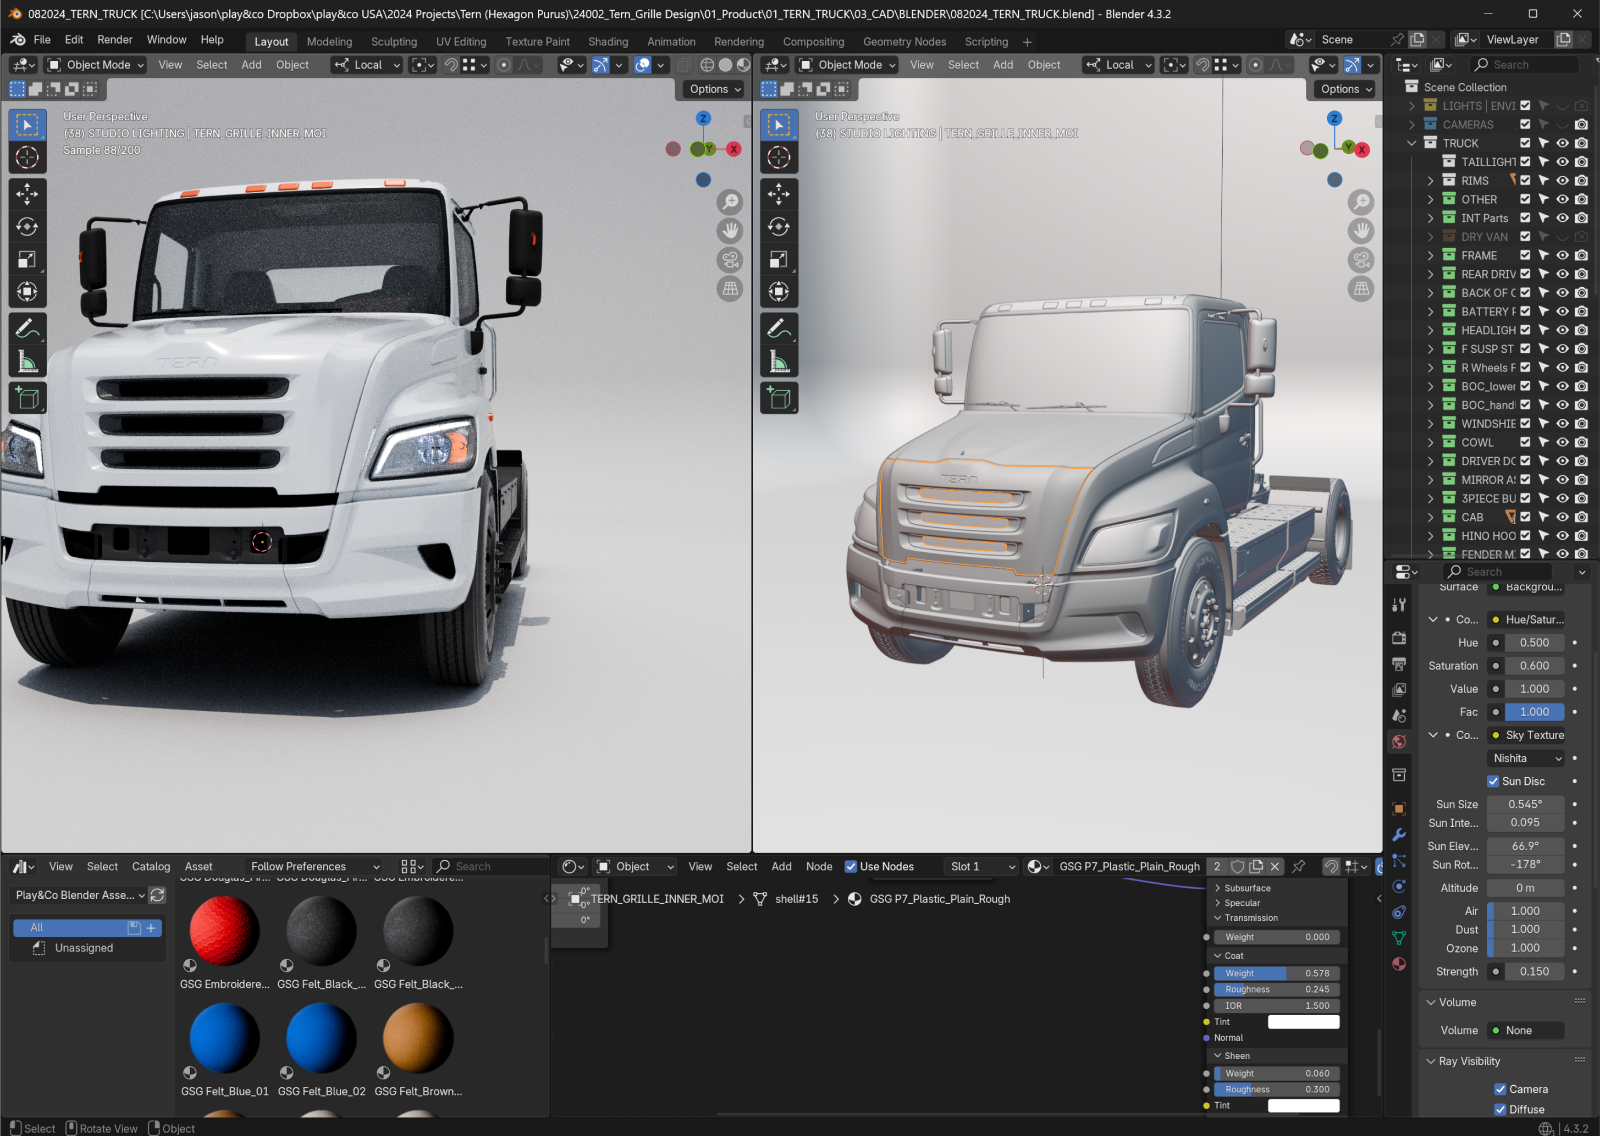Click Options button in left viewport
The width and height of the screenshot is (1600, 1136).
715,89
